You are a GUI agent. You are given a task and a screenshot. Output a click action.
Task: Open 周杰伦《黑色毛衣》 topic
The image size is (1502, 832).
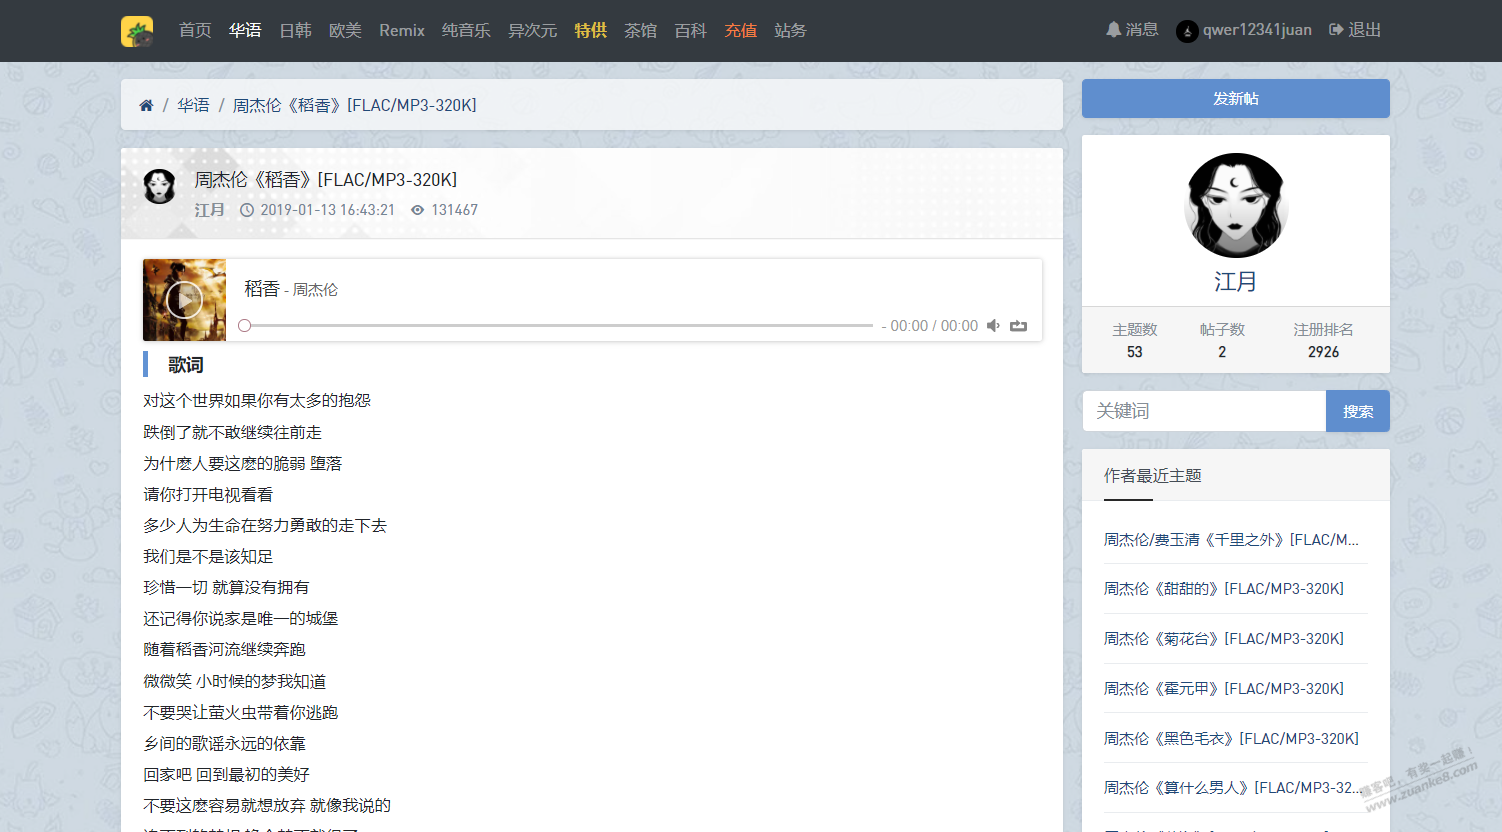click(1231, 739)
